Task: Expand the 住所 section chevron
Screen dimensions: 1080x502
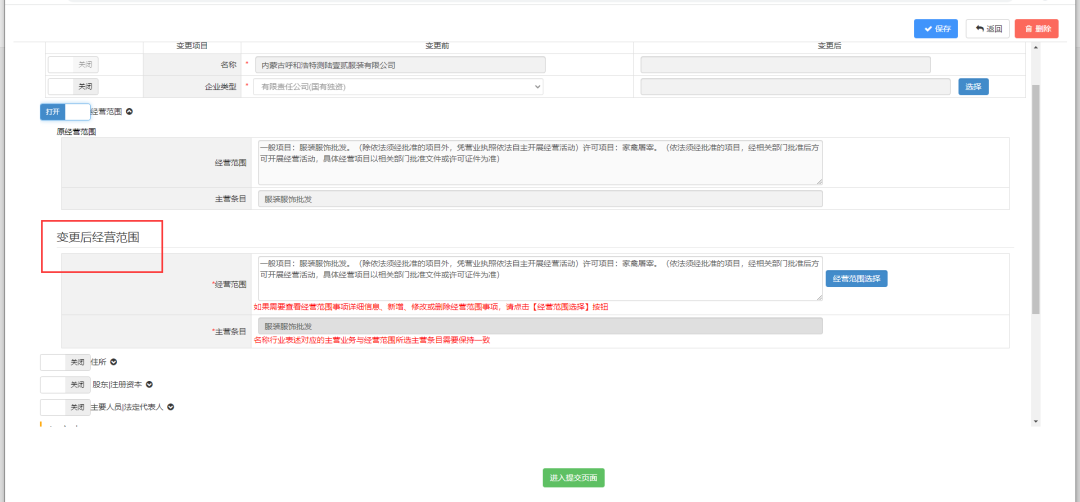Action: click(x=114, y=362)
